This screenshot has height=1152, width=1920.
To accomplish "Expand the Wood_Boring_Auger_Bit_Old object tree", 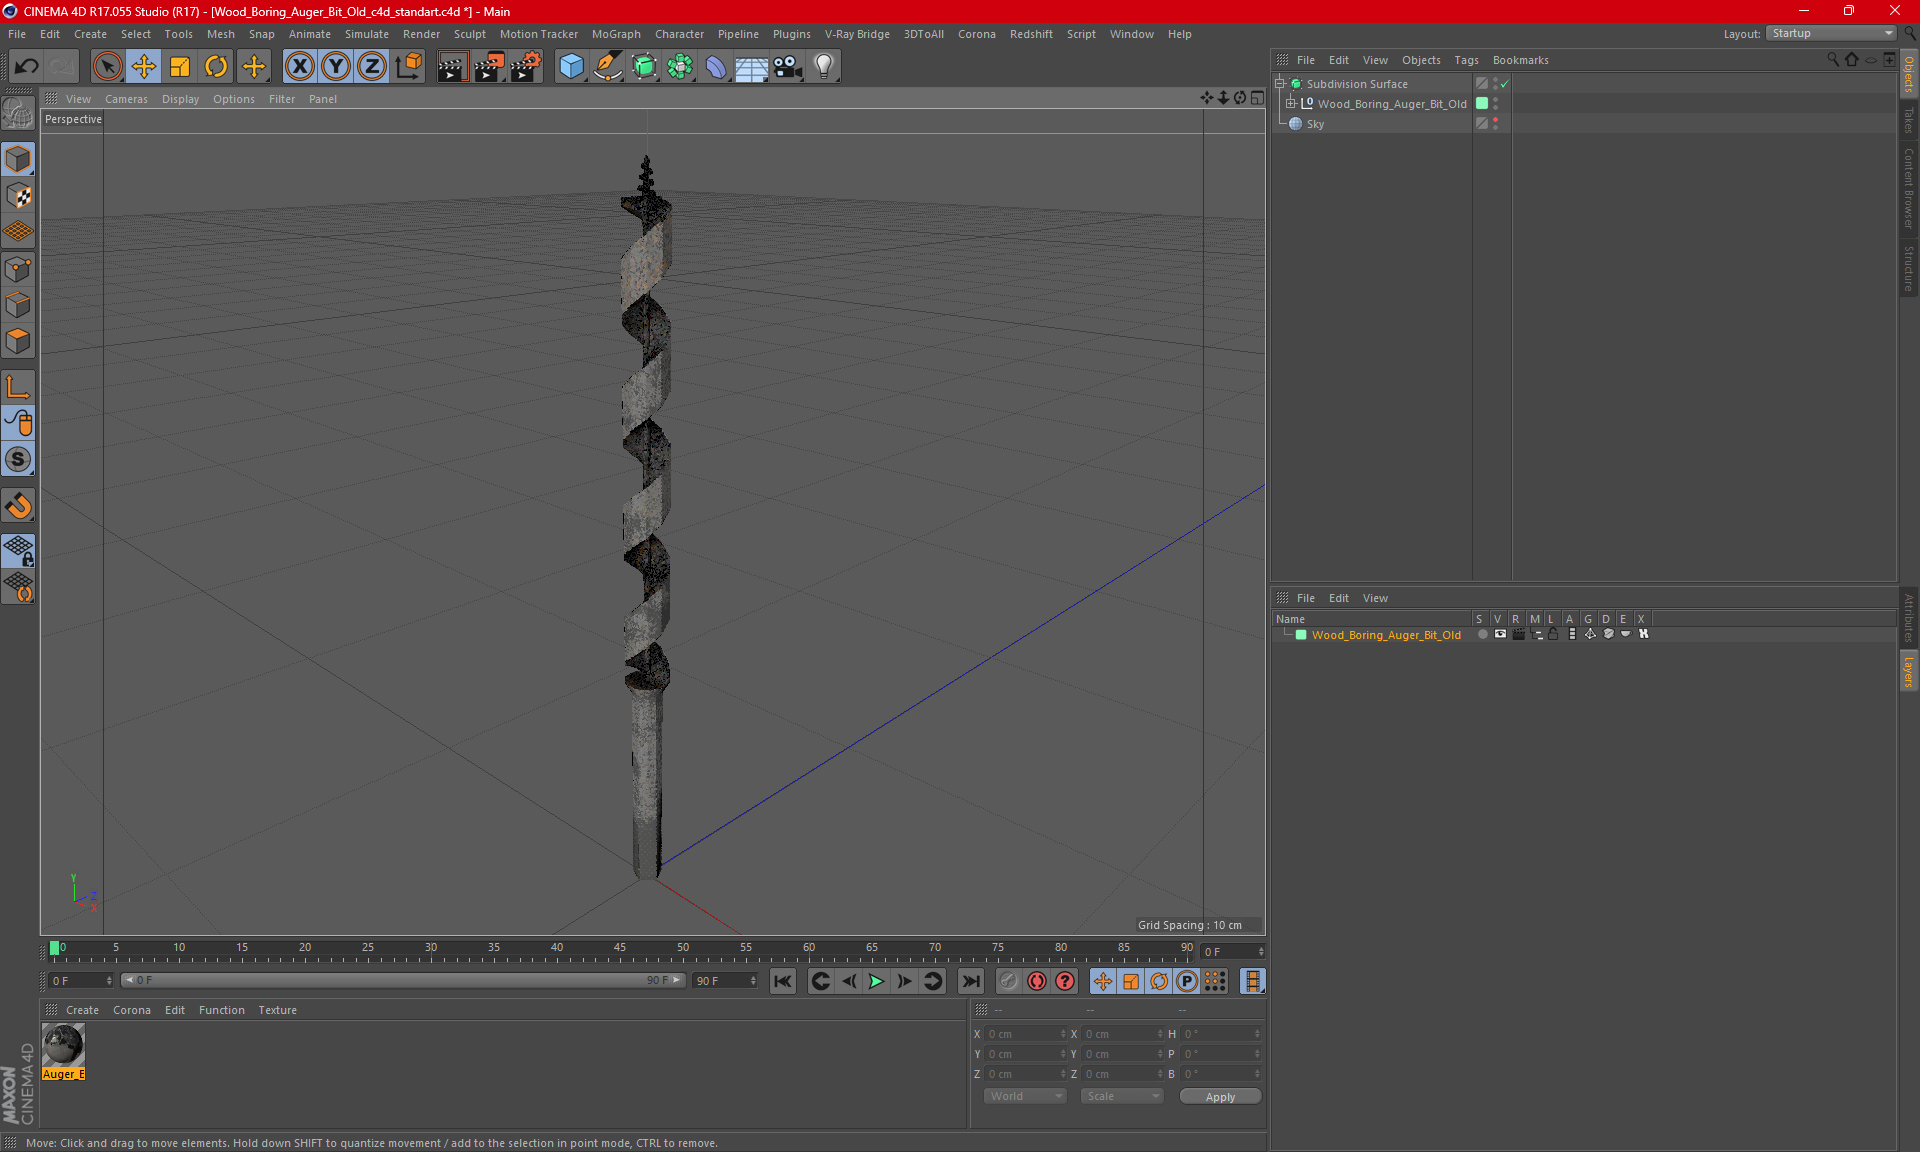I will click(x=1291, y=104).
